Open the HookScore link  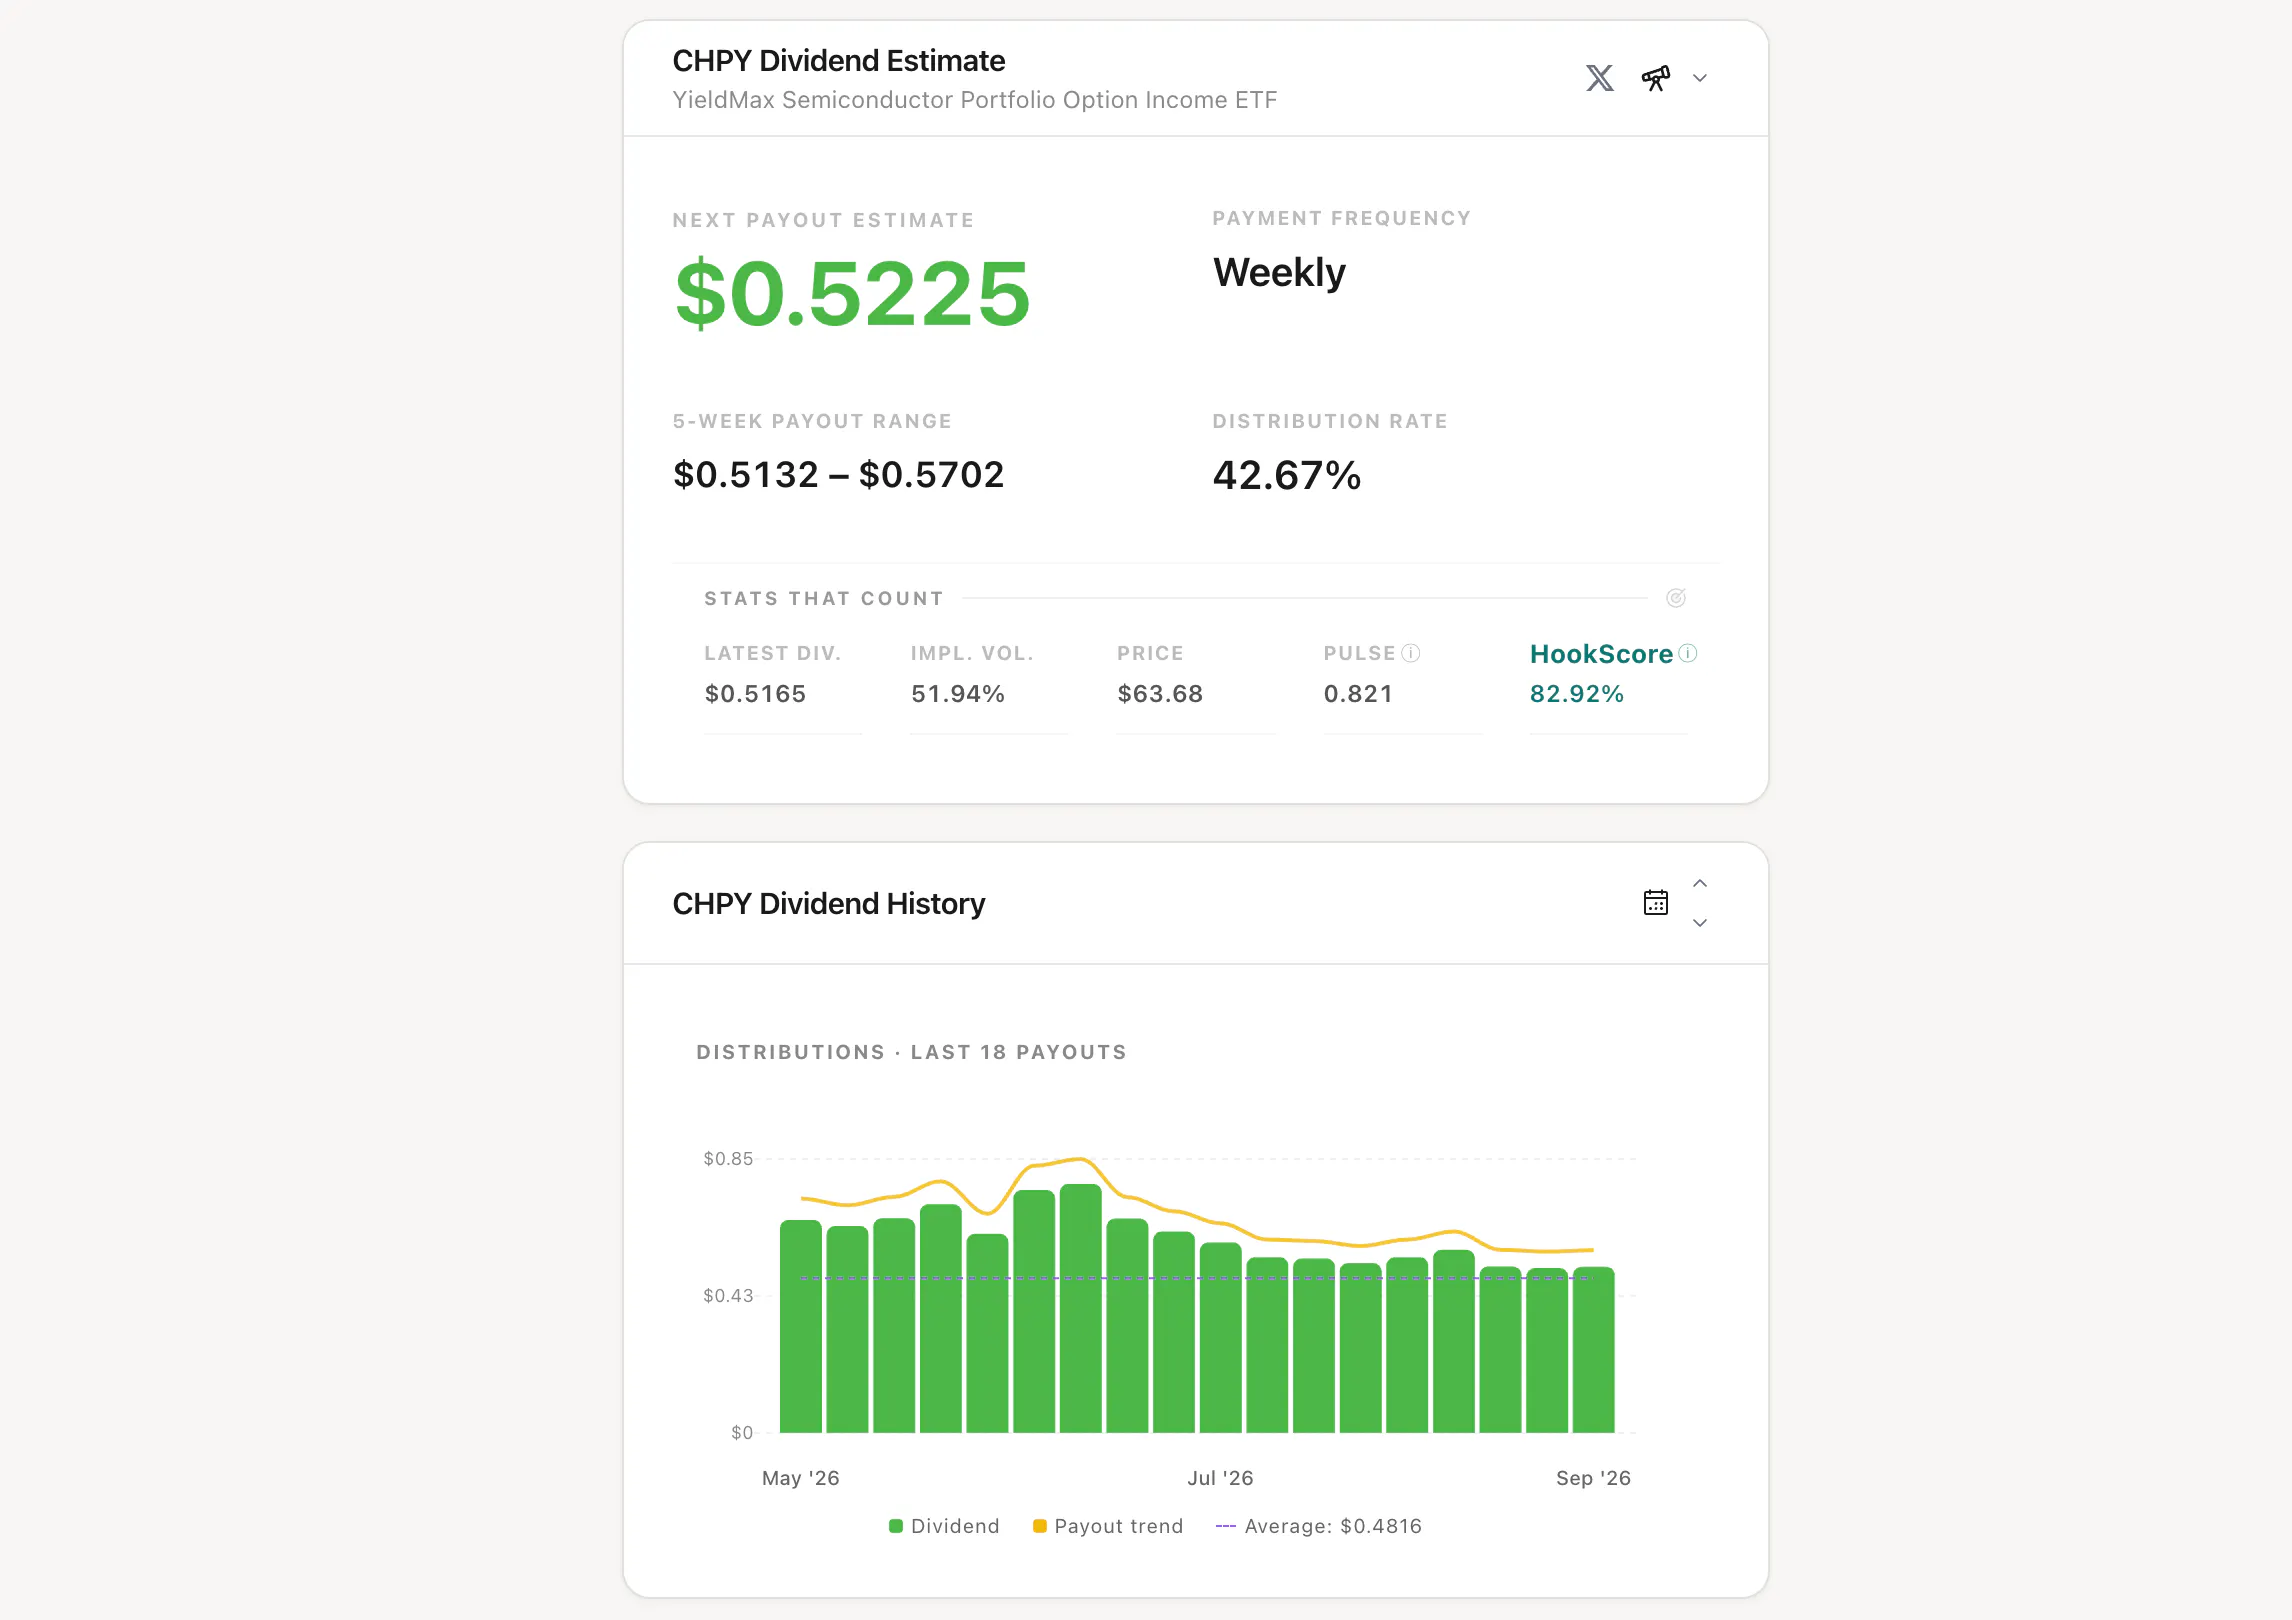1601,654
